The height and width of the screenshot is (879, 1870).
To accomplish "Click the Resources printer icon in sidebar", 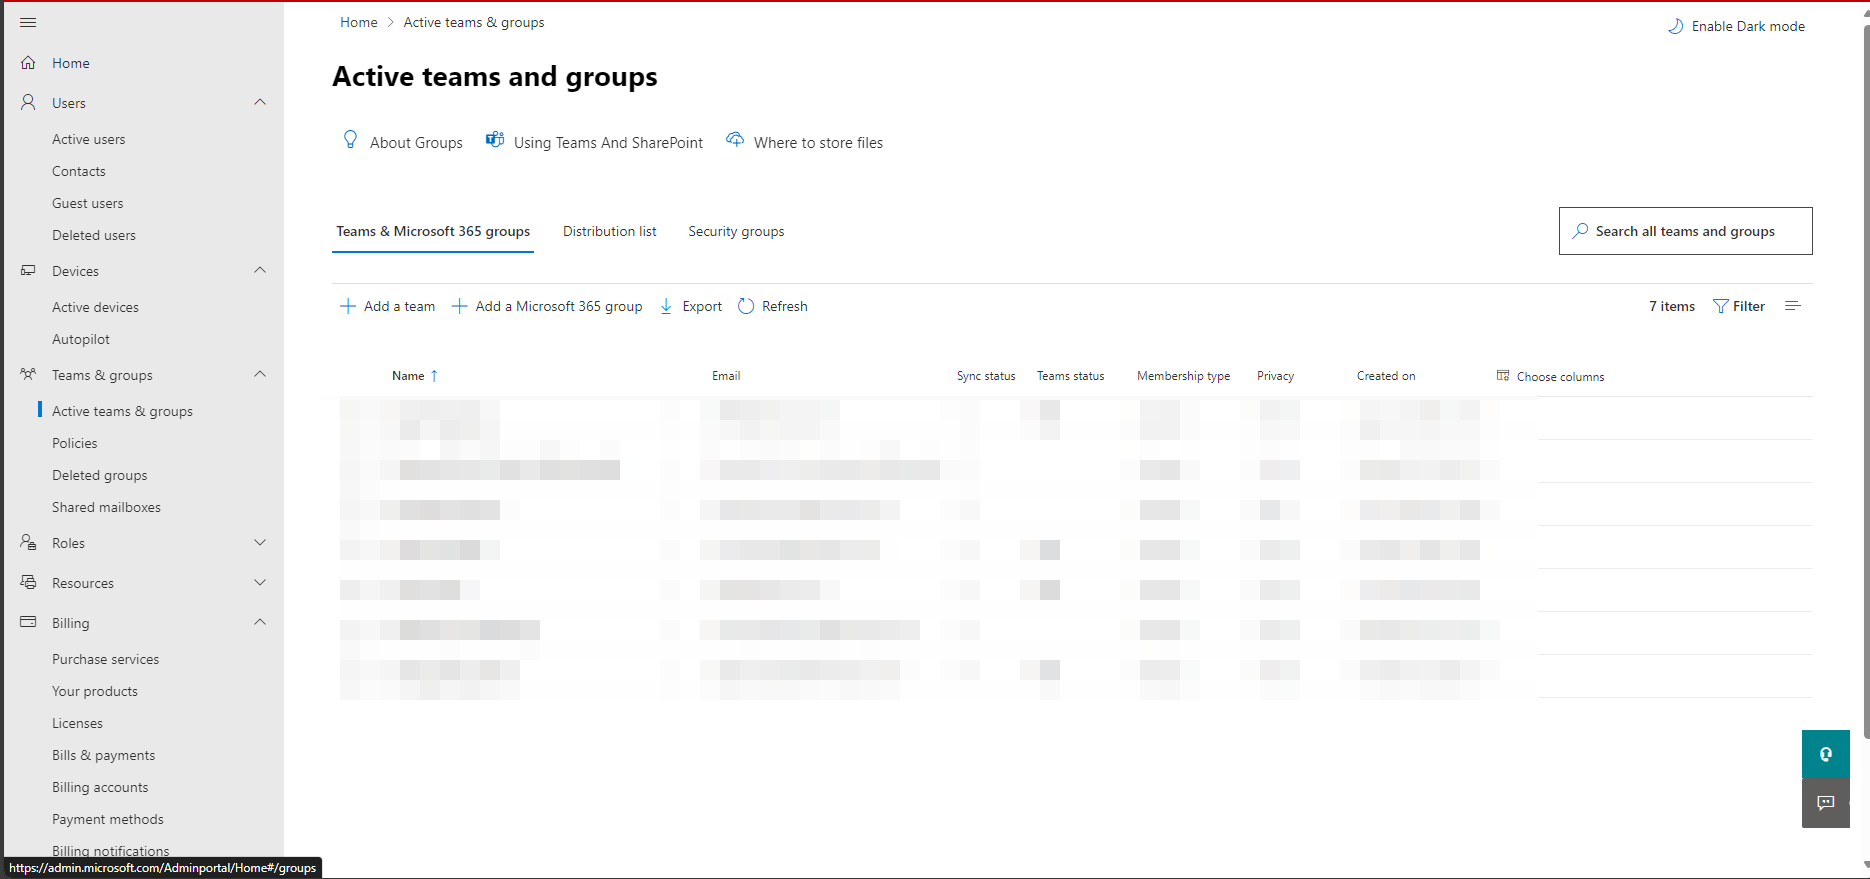I will [28, 583].
